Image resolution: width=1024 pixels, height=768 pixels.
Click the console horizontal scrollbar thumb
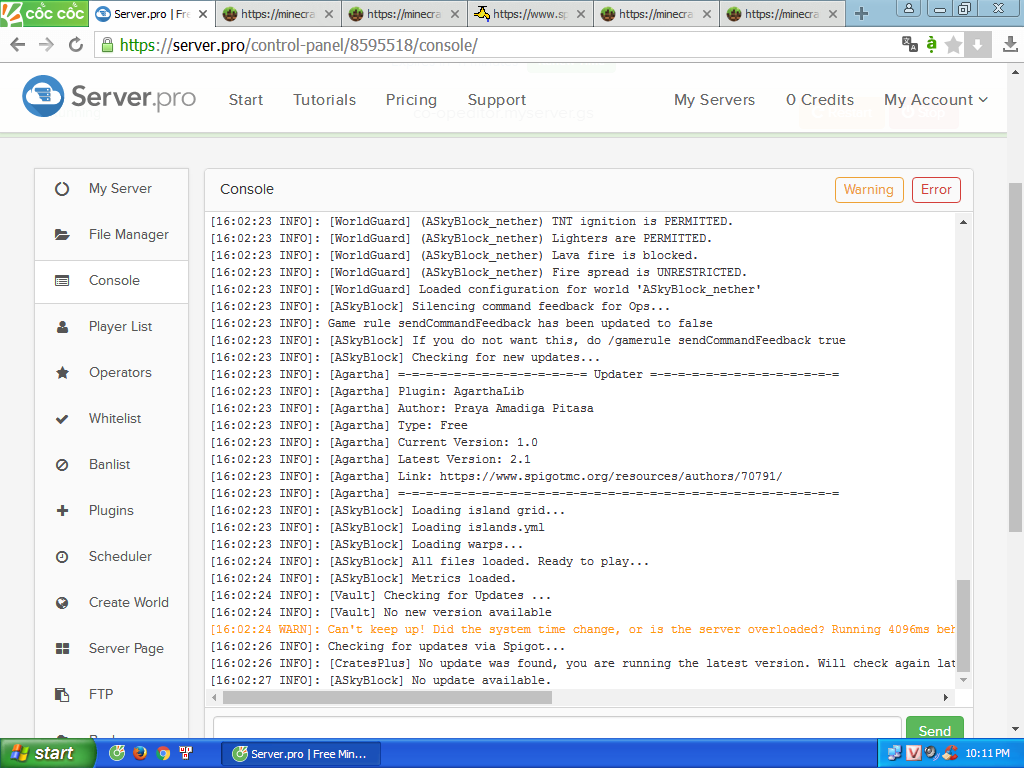[387, 697]
